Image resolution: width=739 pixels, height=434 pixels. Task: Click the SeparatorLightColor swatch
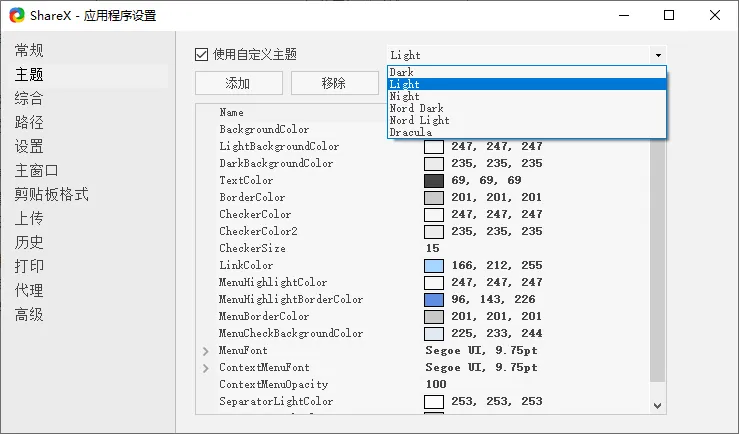[434, 401]
